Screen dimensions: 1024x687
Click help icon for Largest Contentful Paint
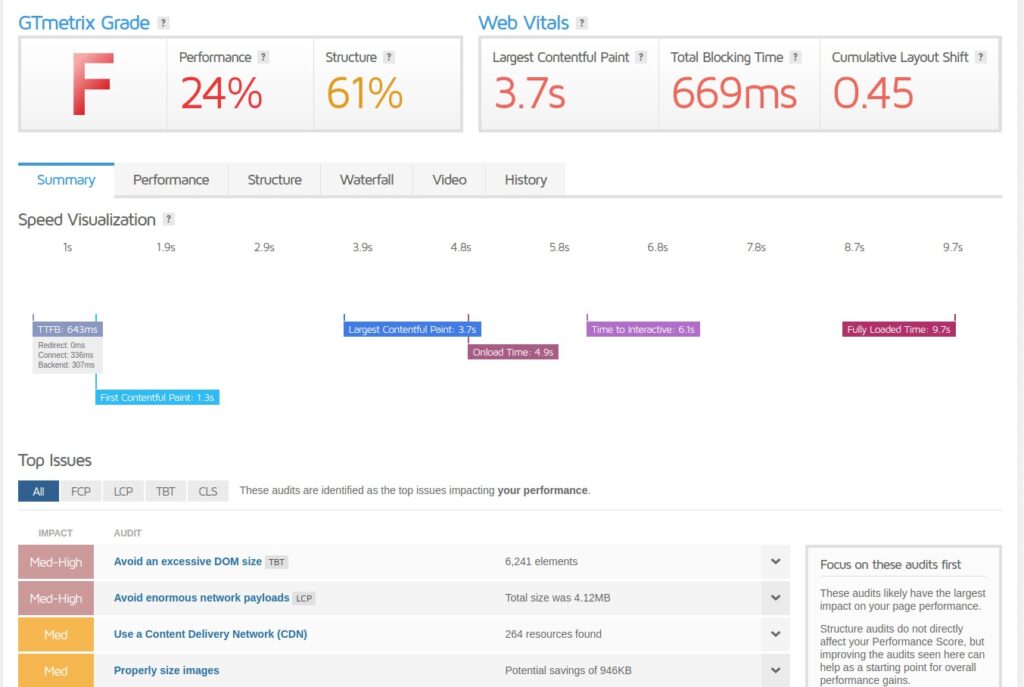click(641, 58)
